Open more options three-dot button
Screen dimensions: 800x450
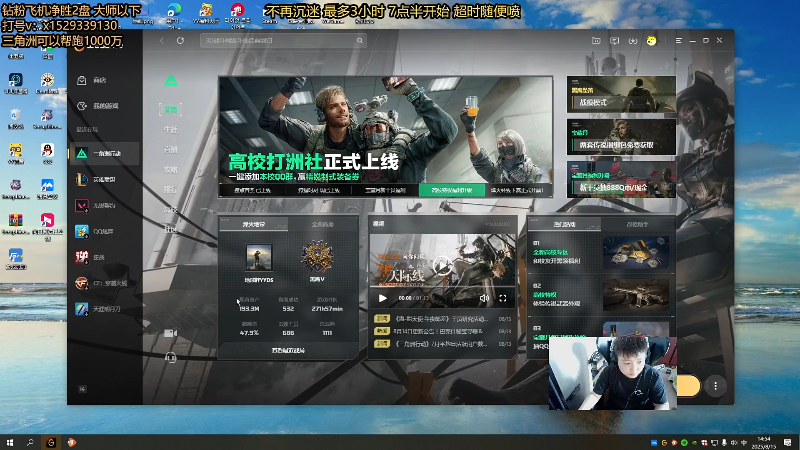(715, 386)
